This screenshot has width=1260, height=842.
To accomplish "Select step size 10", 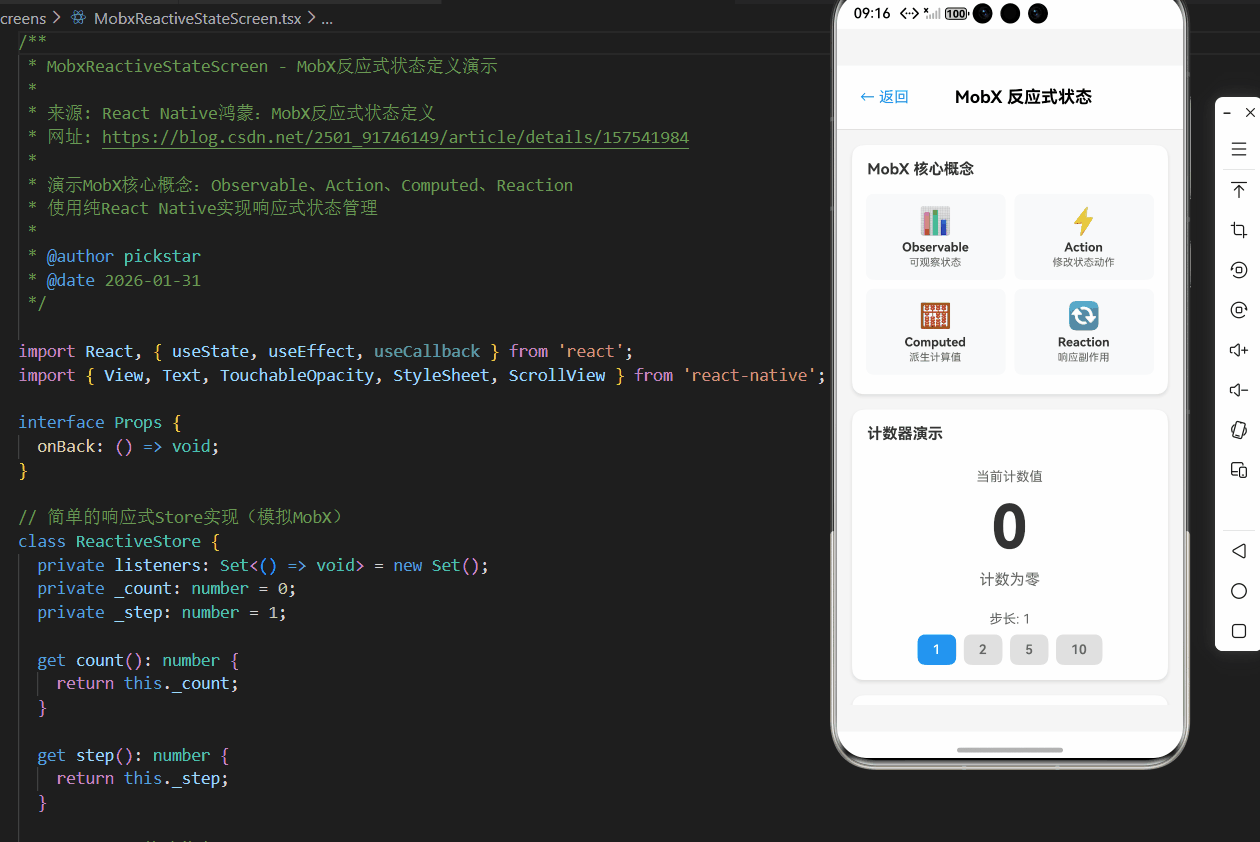I will click(x=1079, y=649).
